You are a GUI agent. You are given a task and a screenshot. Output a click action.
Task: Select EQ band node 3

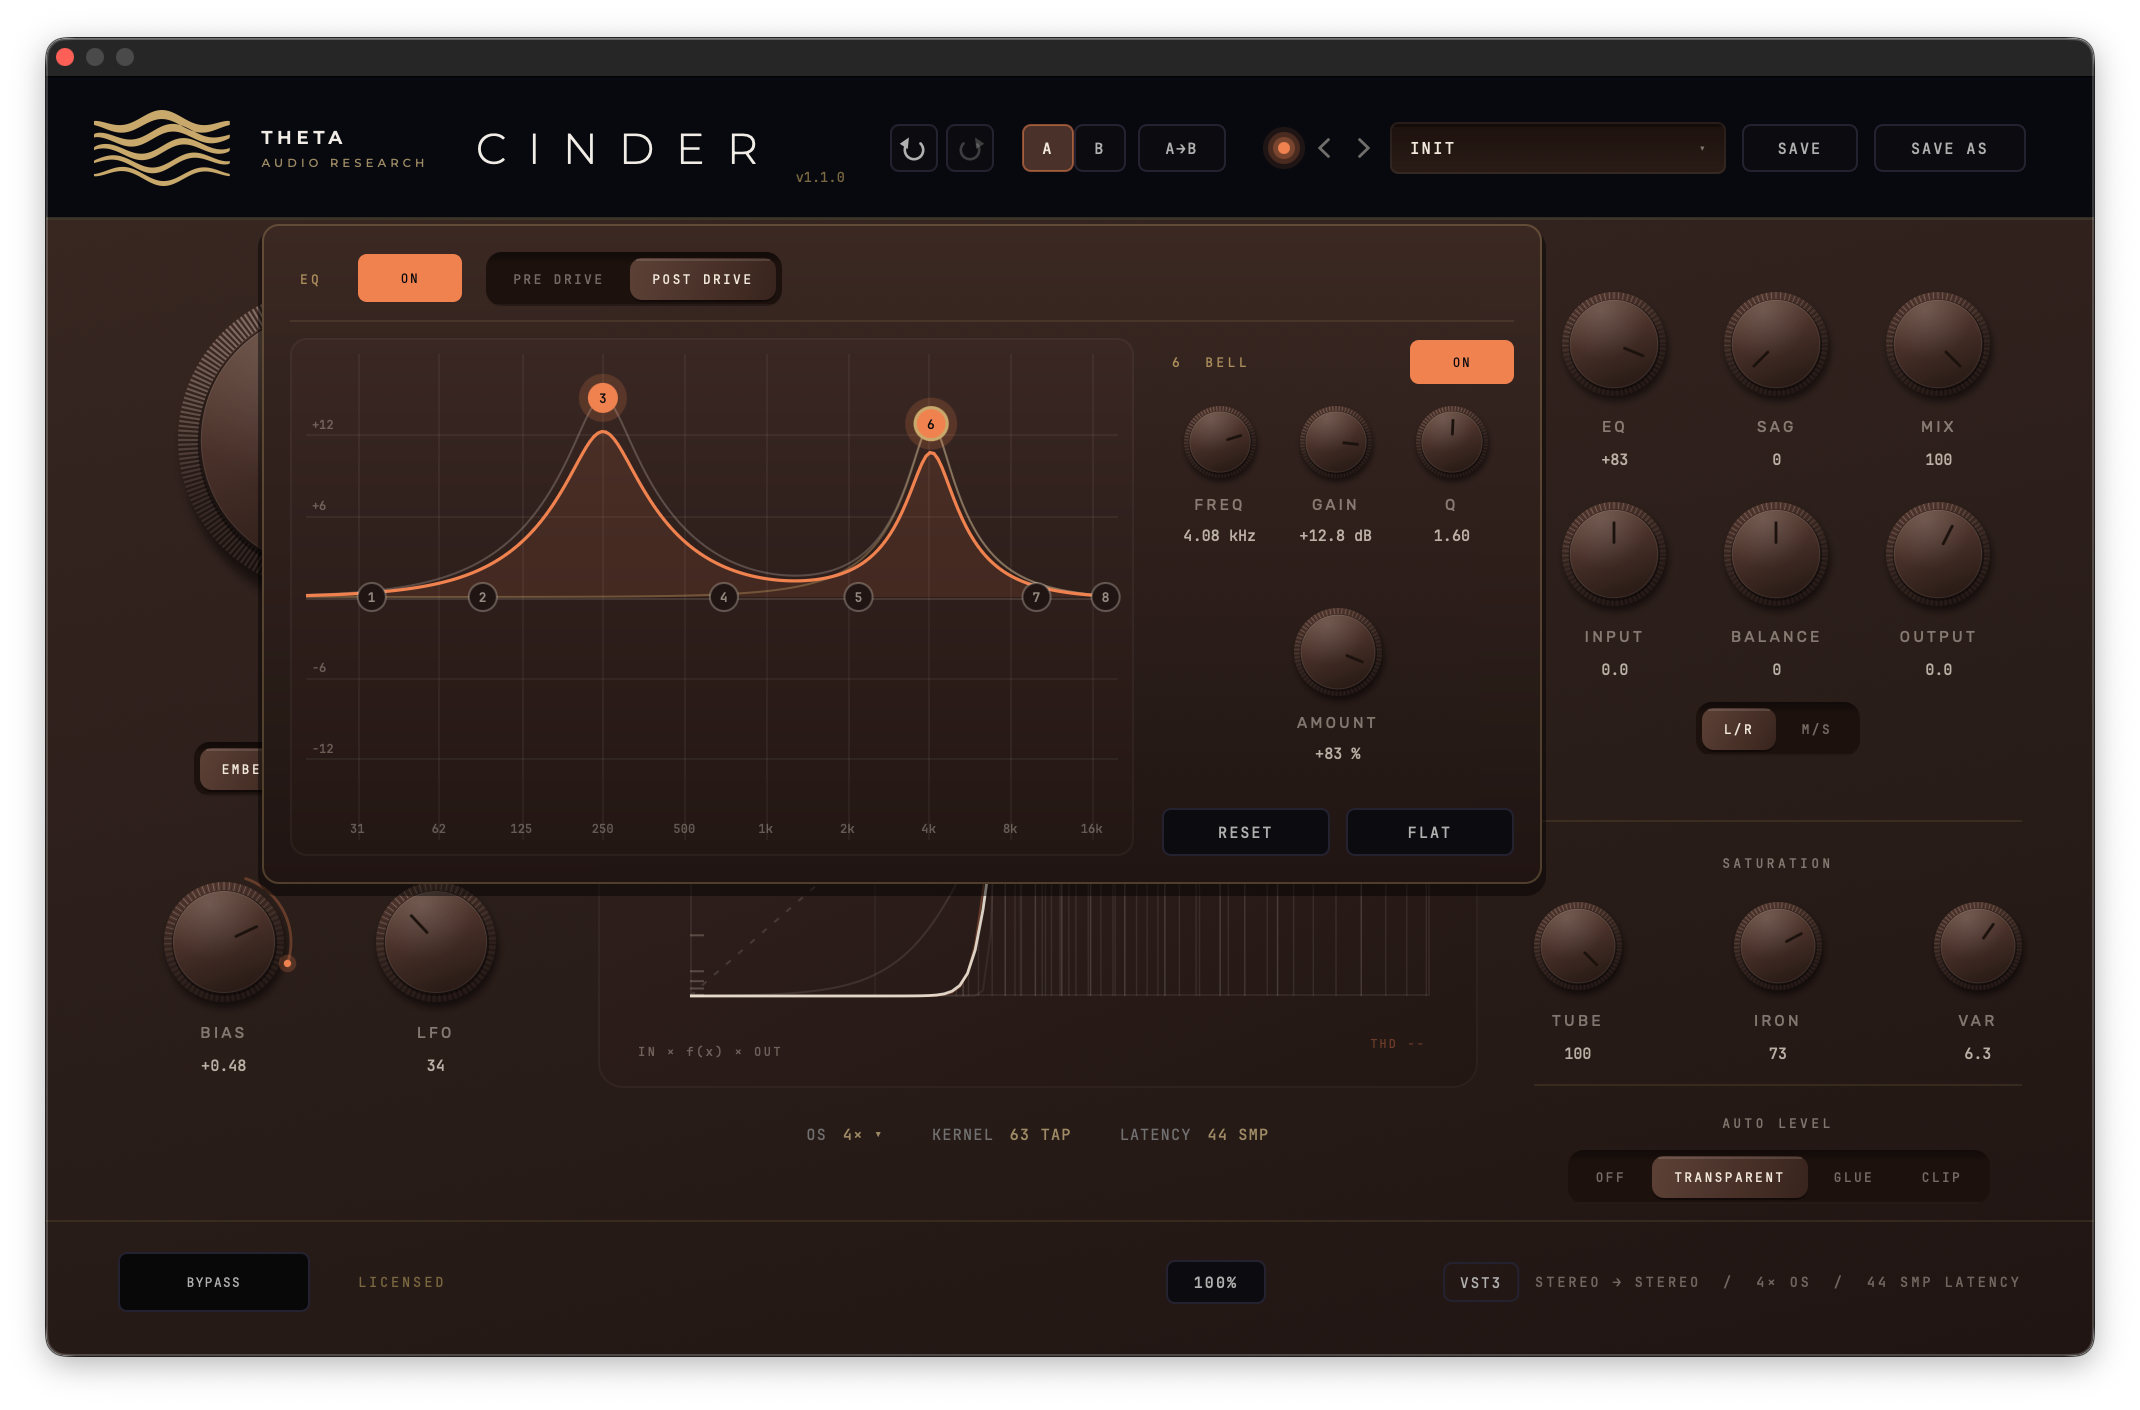603,398
